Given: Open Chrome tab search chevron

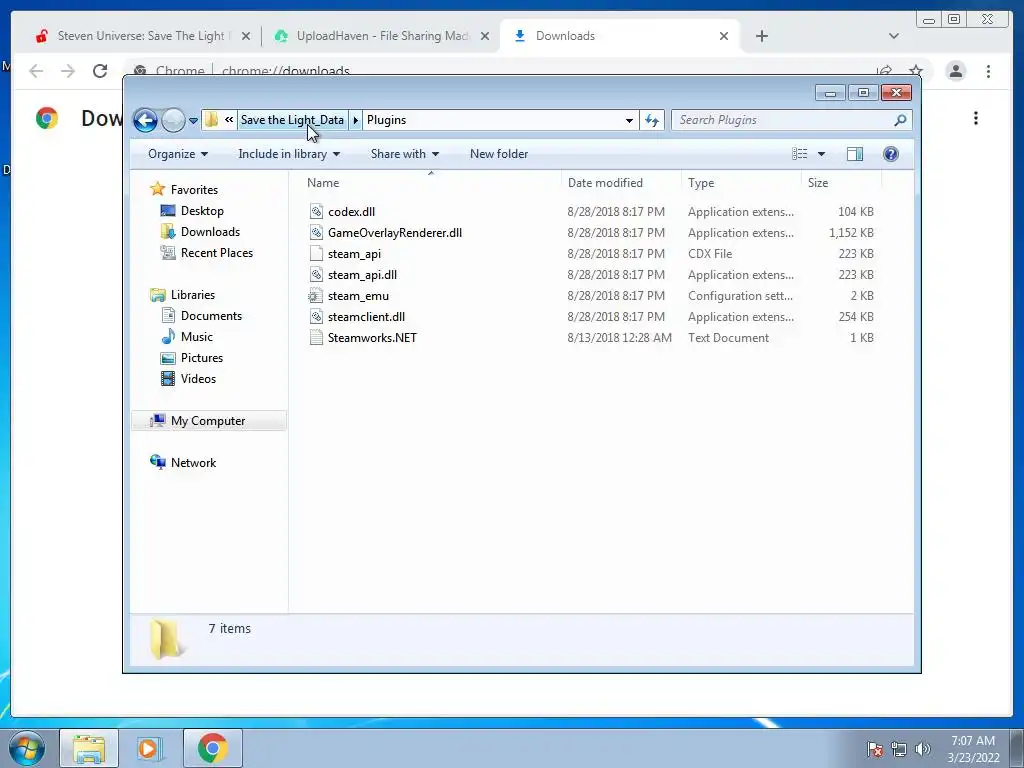Looking at the screenshot, I should pos(893,36).
